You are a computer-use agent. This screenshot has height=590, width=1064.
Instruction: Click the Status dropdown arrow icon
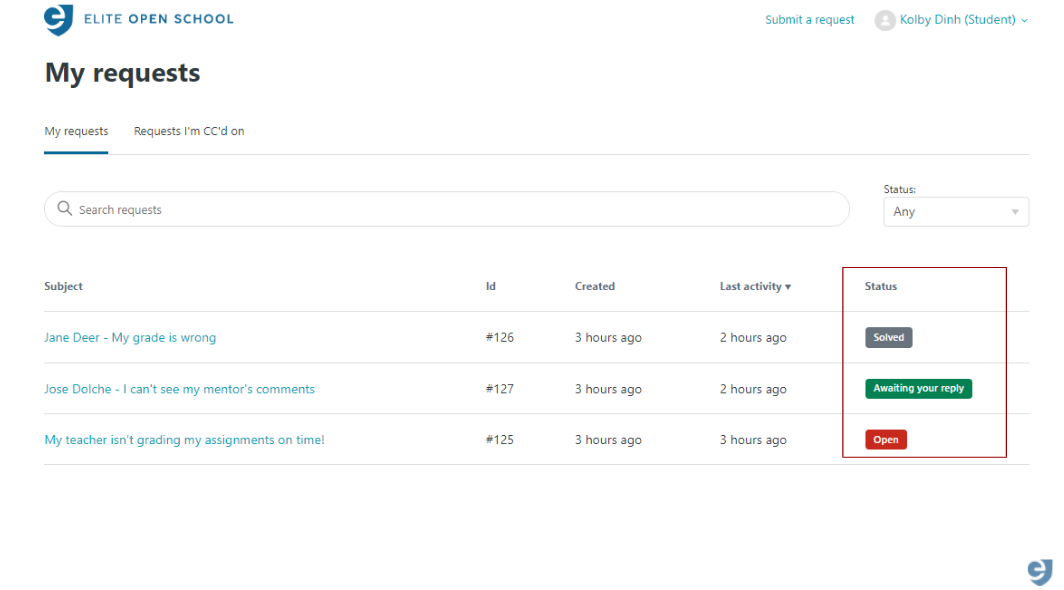pyautogui.click(x=1017, y=211)
